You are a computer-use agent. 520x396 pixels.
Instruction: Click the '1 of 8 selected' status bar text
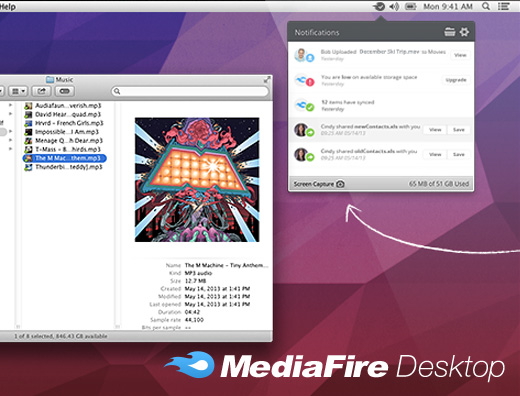click(61, 336)
